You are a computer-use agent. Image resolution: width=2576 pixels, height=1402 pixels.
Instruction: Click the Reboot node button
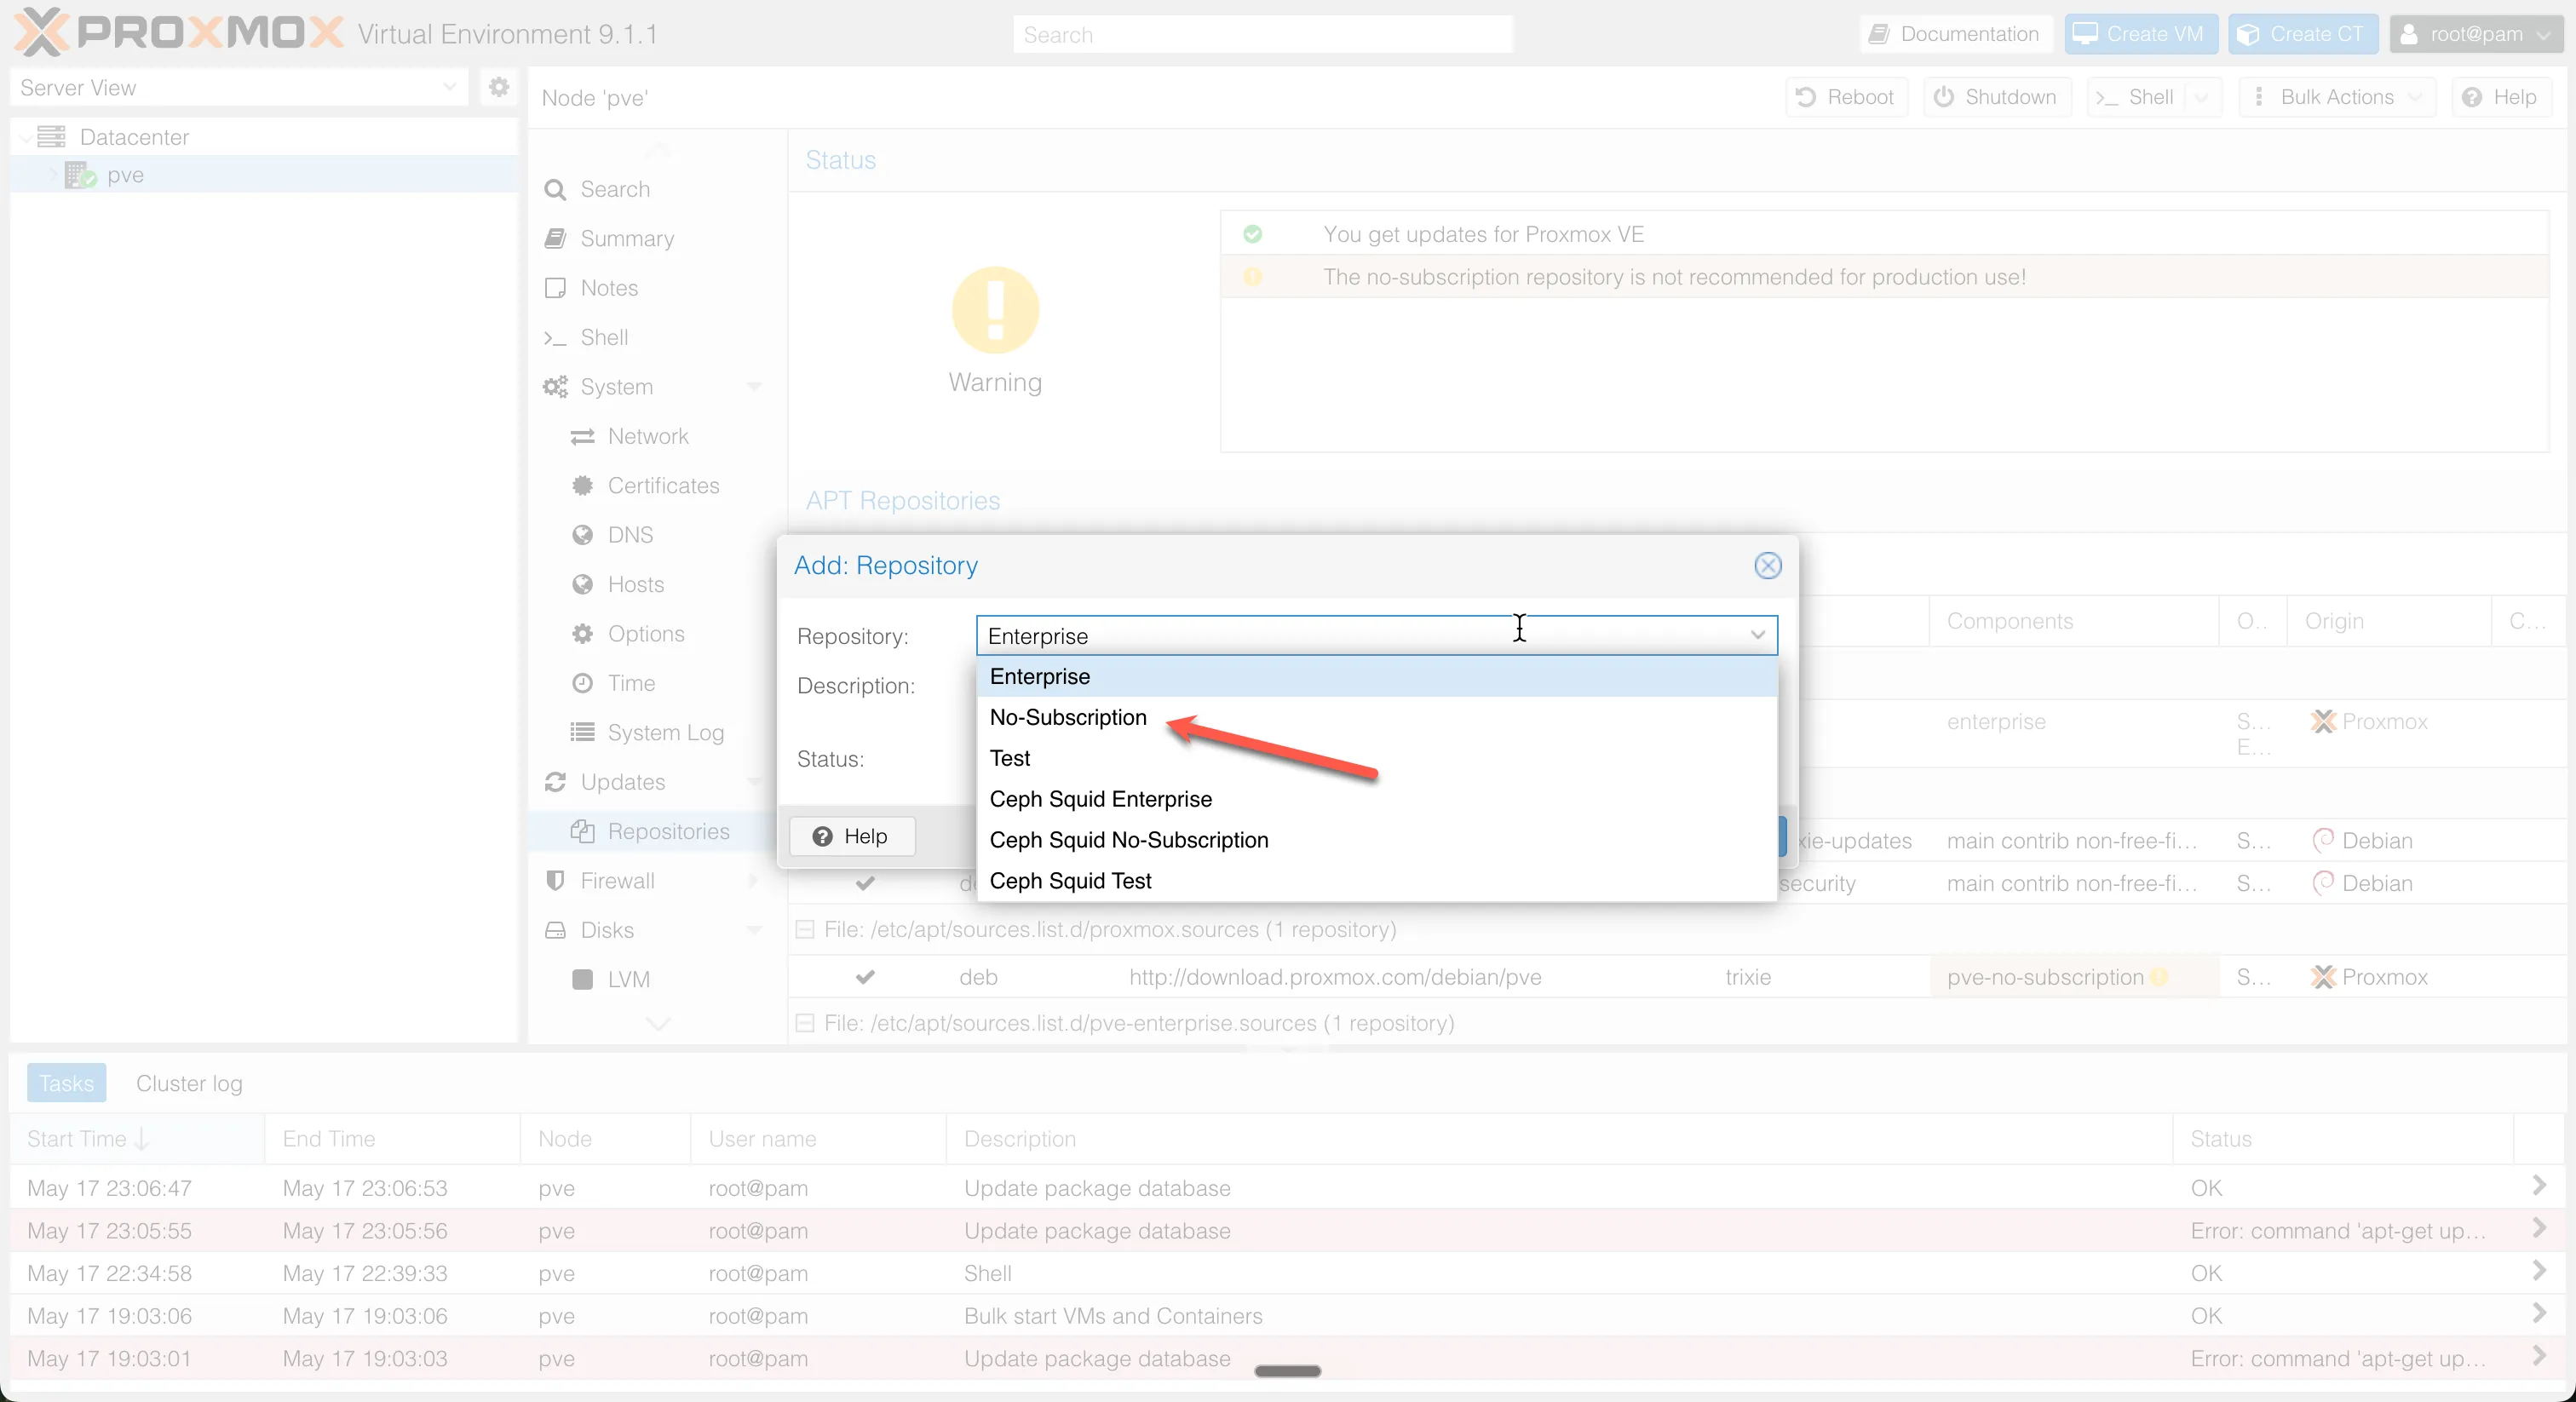1845,97
